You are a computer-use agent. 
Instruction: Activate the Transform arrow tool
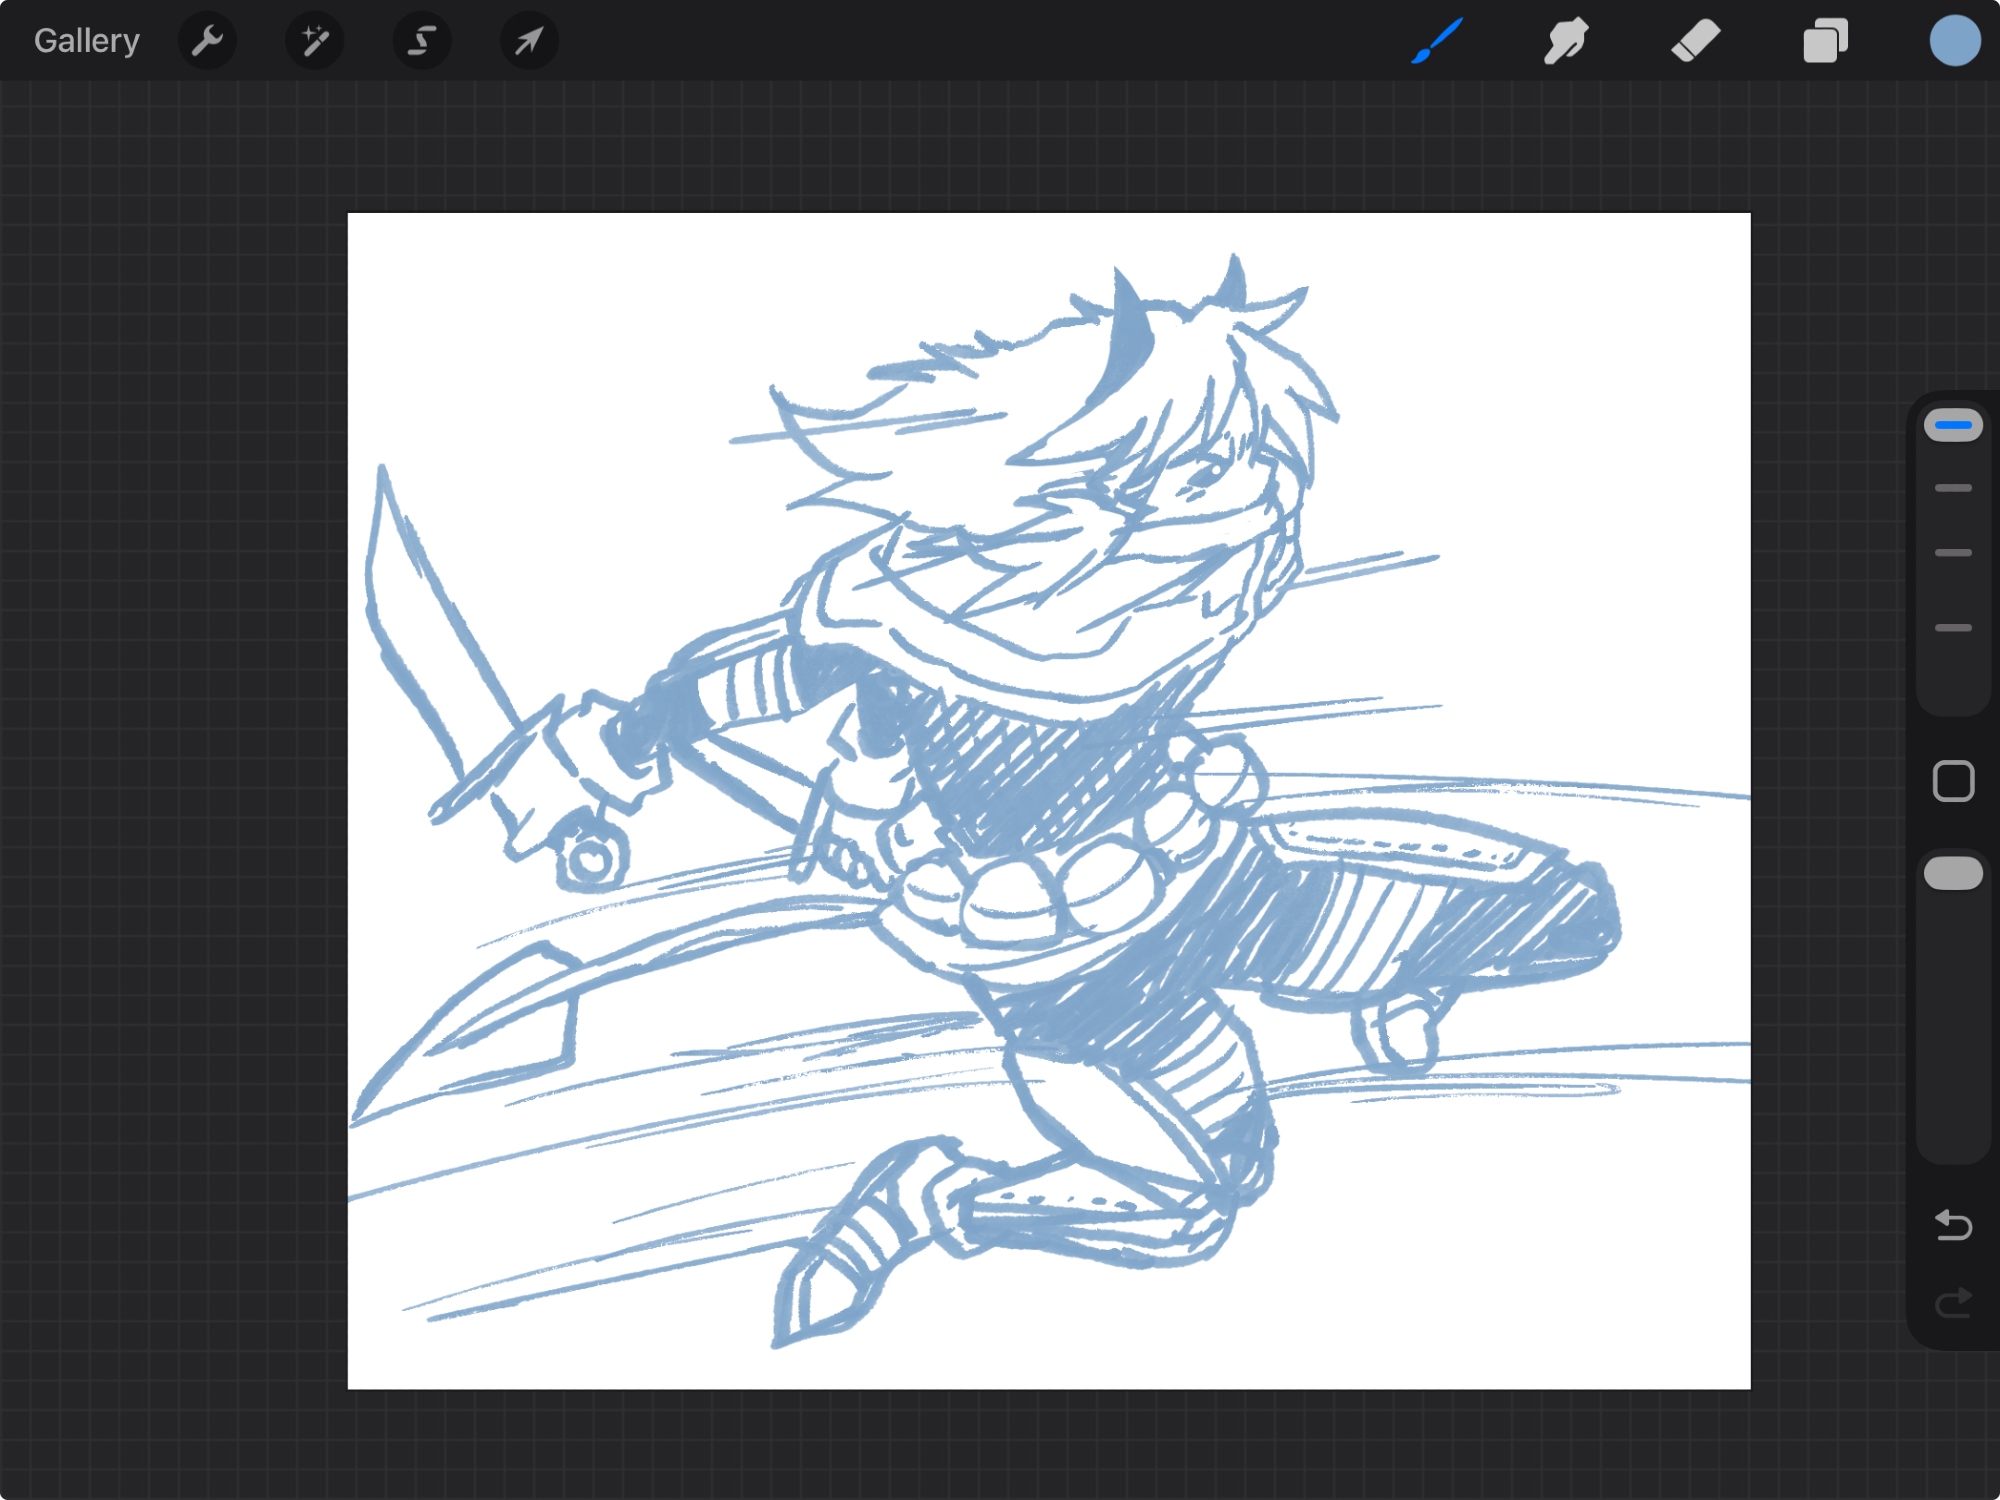[x=529, y=41]
